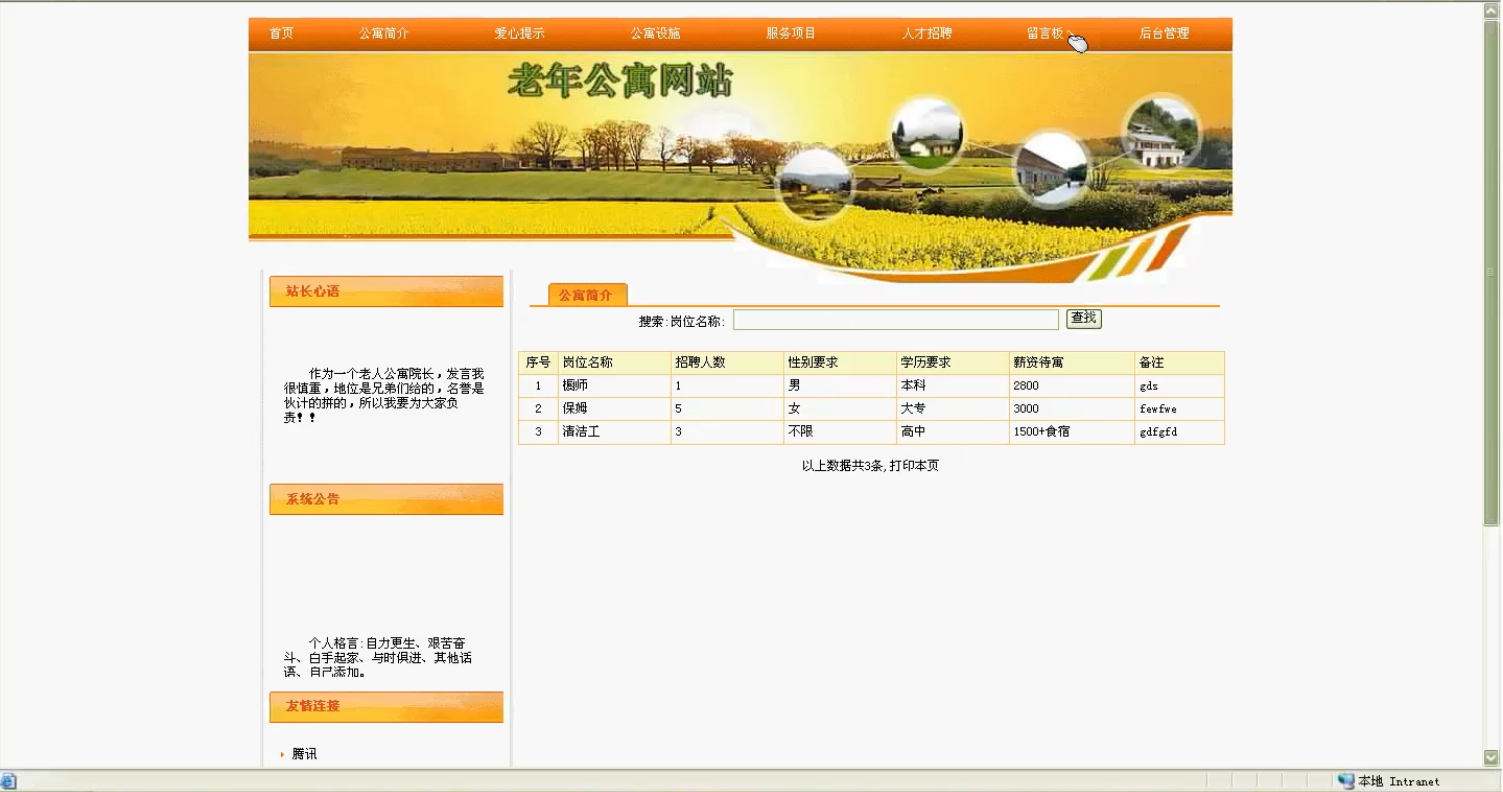The image size is (1503, 792).
Task: Click remark cell gds
Action: point(1179,386)
